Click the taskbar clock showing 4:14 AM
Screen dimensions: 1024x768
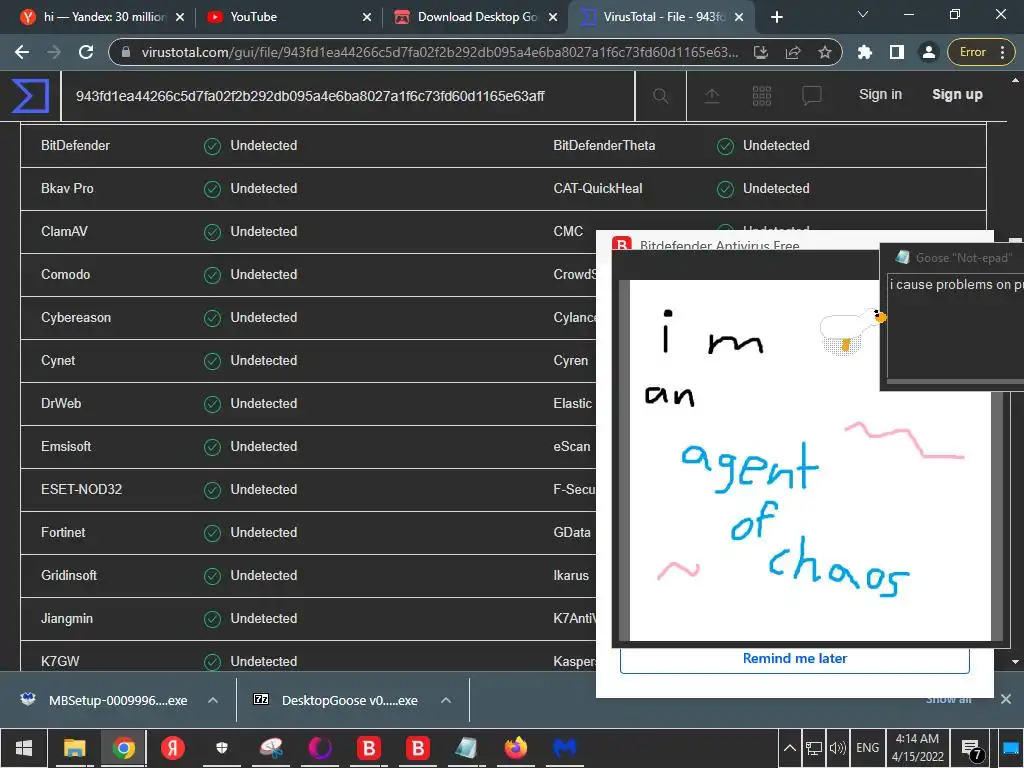pos(917,748)
